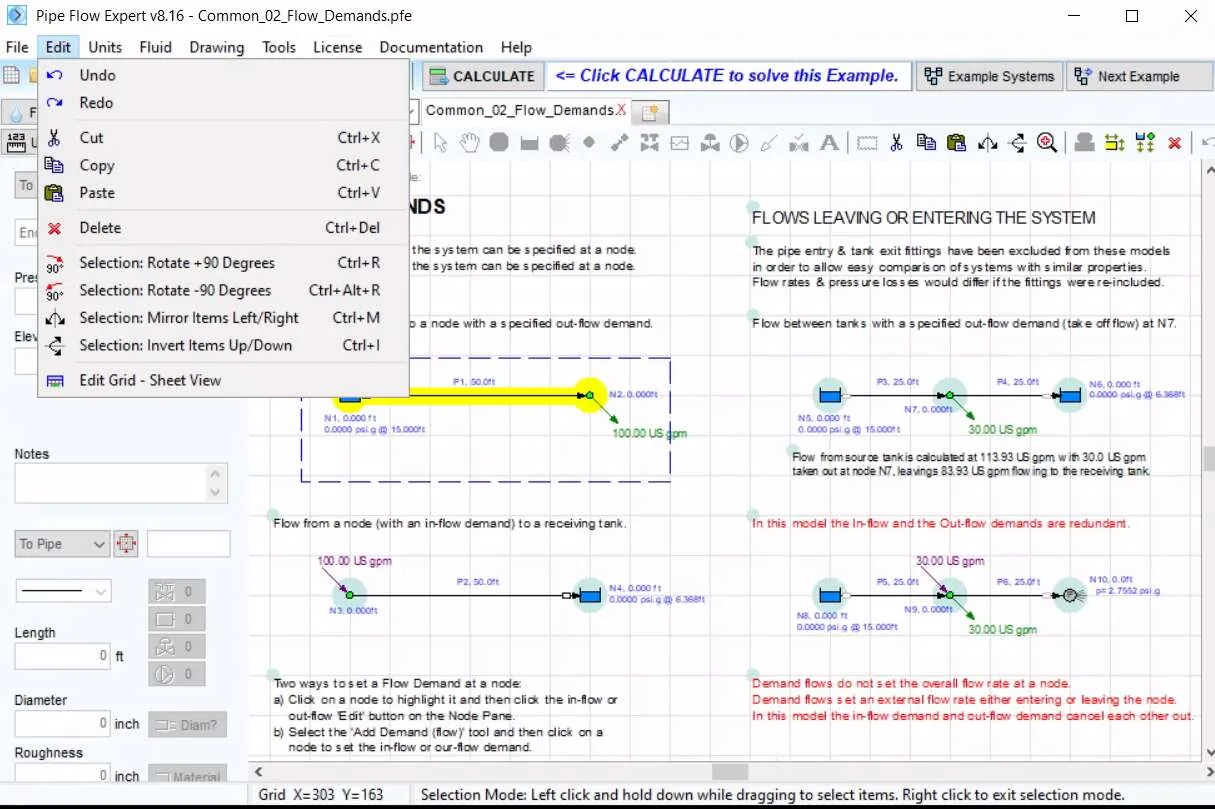Choose Paste Ctrl+V menu entry
Screen dimensions: 1215x809
(222, 193)
